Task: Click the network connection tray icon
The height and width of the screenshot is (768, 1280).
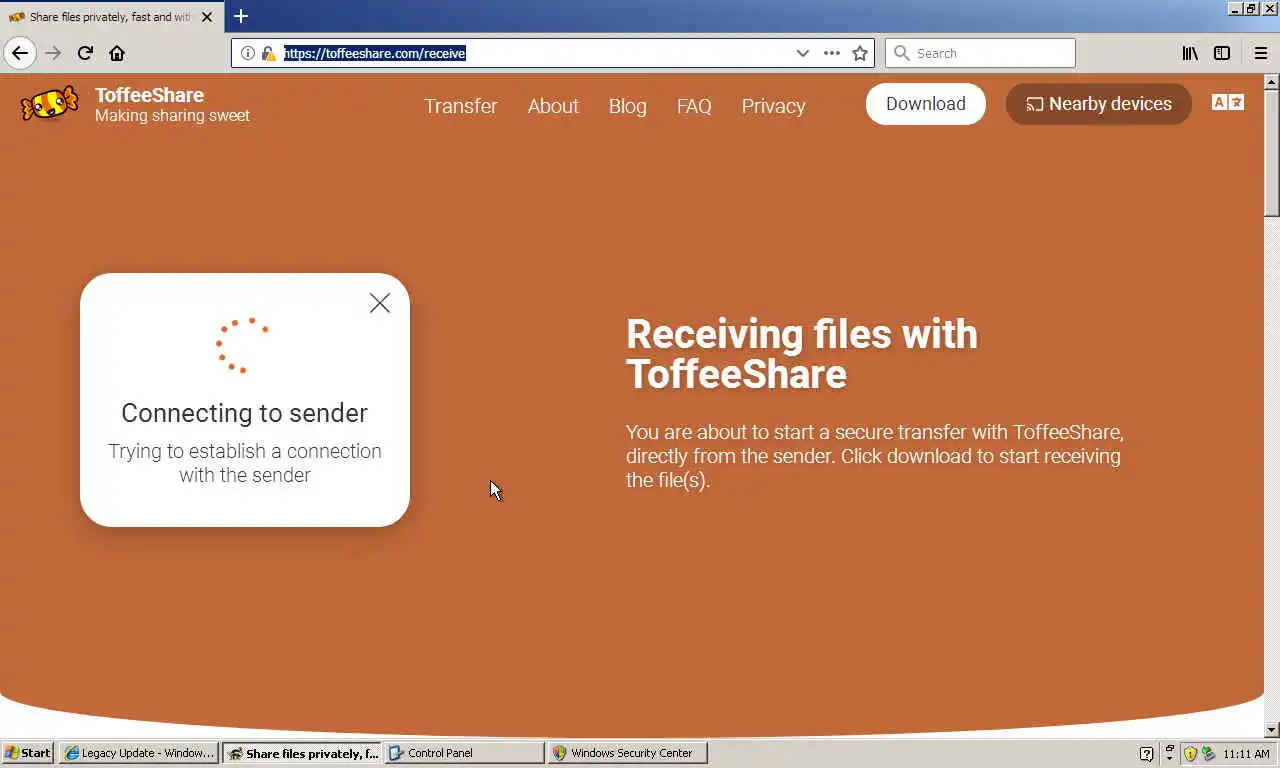Action: coord(1208,754)
